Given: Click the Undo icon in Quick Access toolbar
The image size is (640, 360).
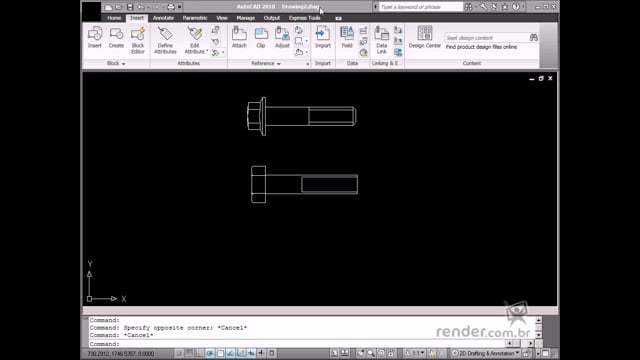Looking at the screenshot, I should (x=141, y=7).
